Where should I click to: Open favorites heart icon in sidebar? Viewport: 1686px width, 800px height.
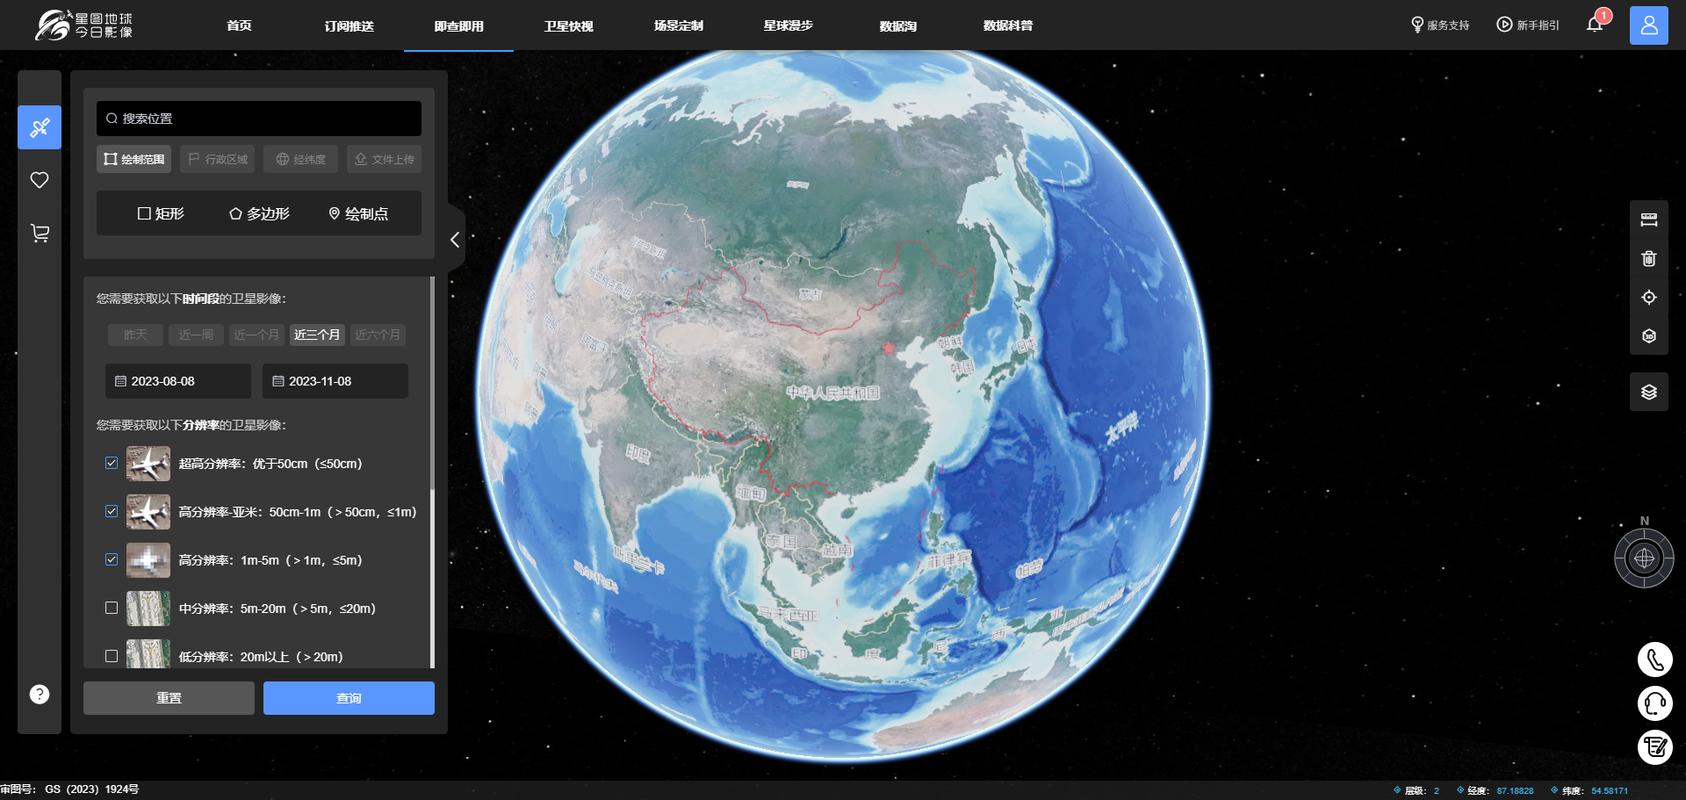tap(40, 180)
